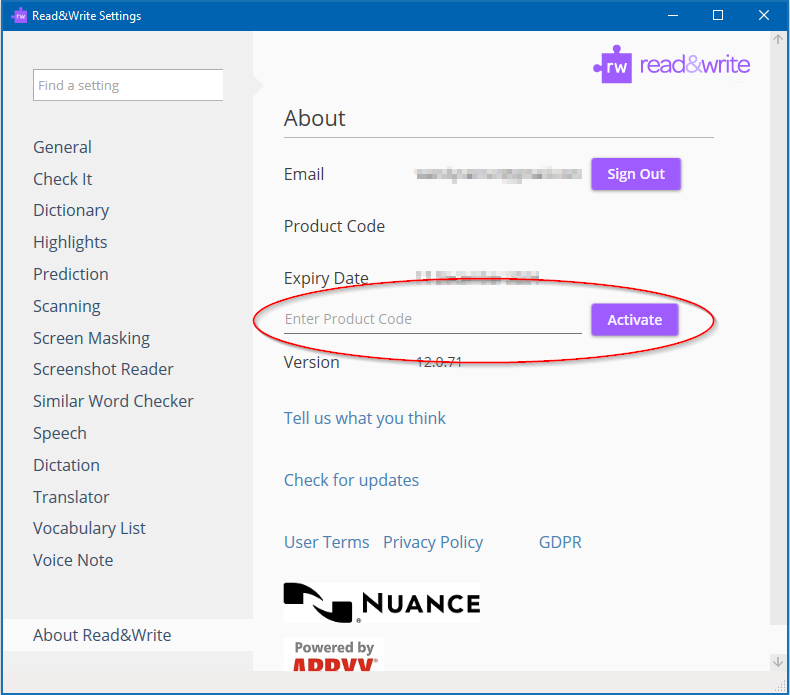The image size is (790, 695).
Task: Focus the Enter Product Code field
Action: pyautogui.click(x=433, y=320)
